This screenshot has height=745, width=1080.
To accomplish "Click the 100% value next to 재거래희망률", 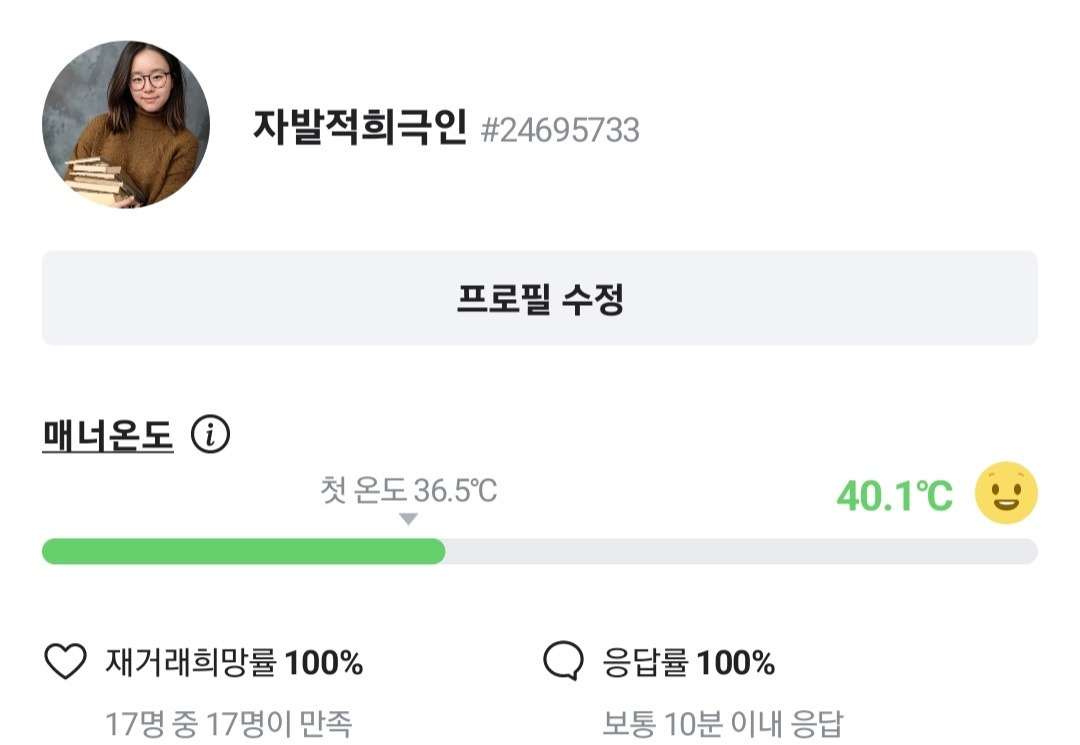I will tap(324, 662).
